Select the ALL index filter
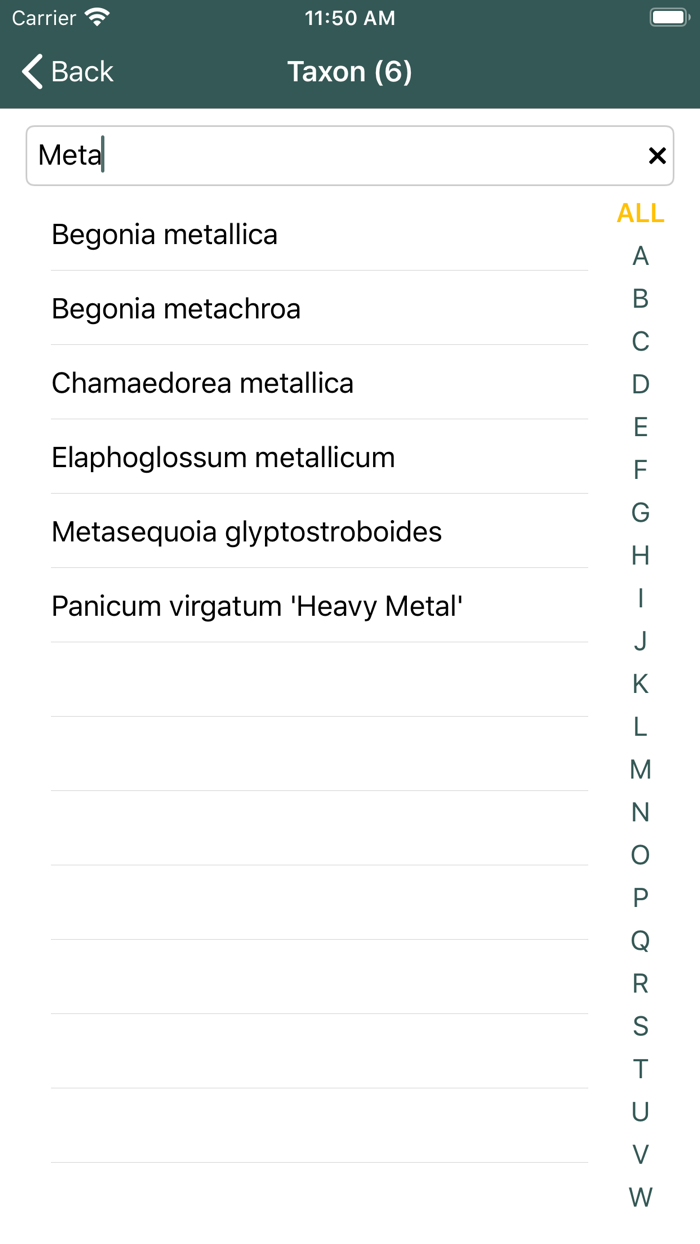The width and height of the screenshot is (700, 1244). [x=640, y=213]
